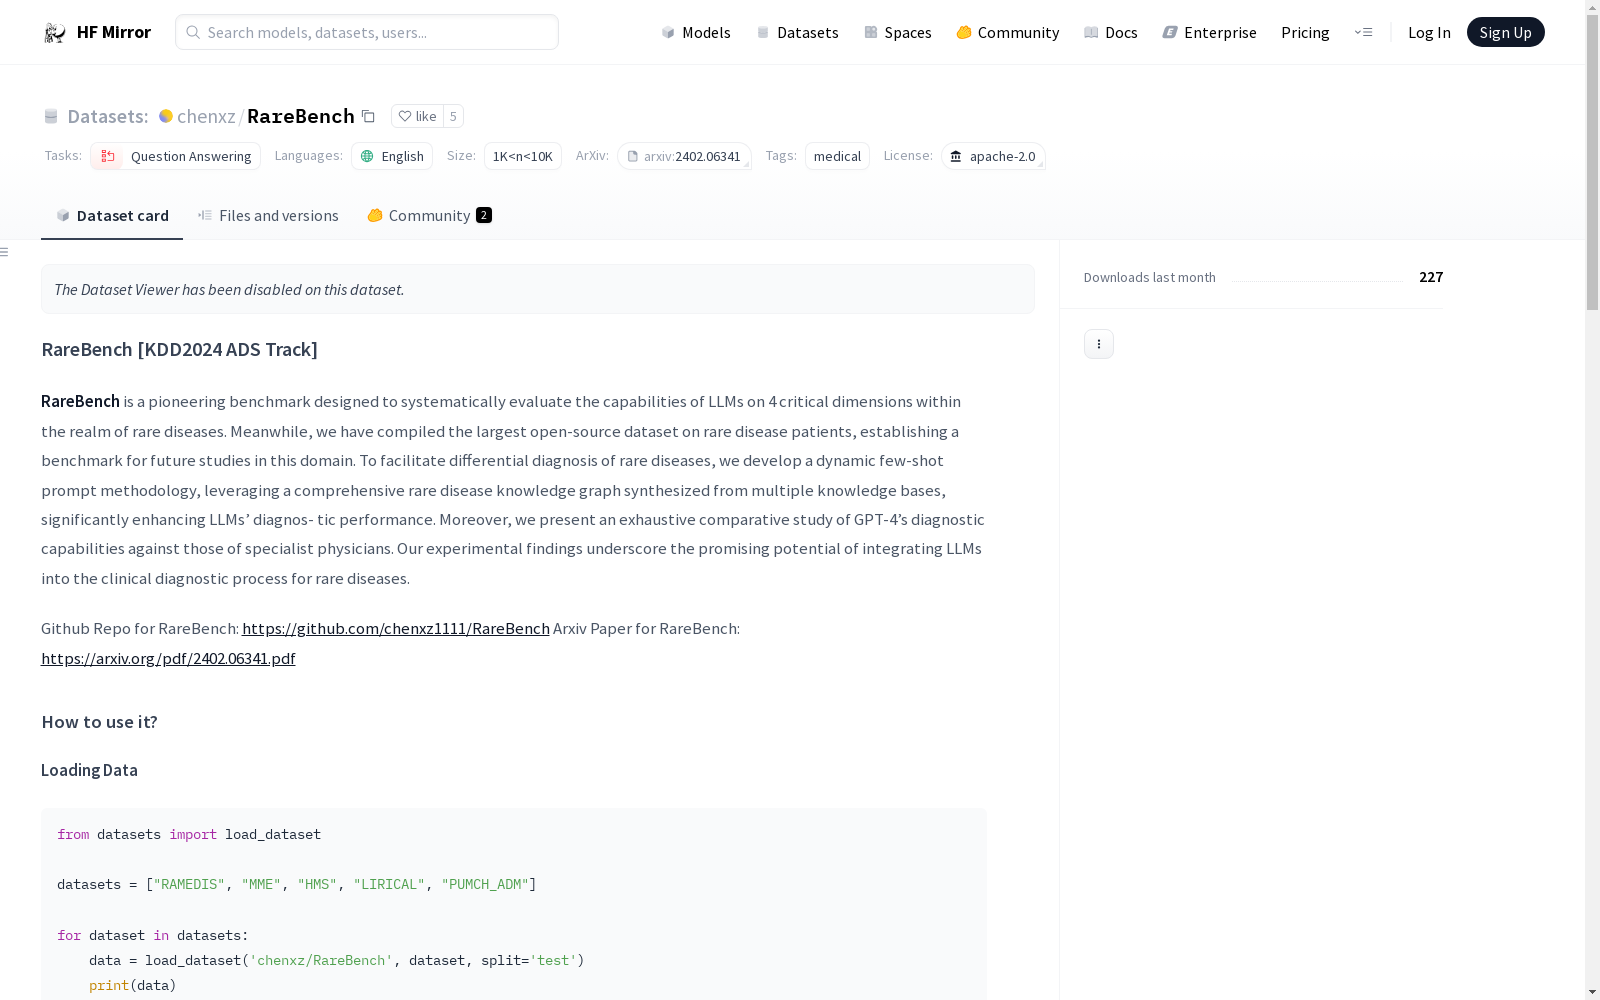This screenshot has width=1600, height=1000.
Task: Open the Pricing page
Action: (1305, 32)
